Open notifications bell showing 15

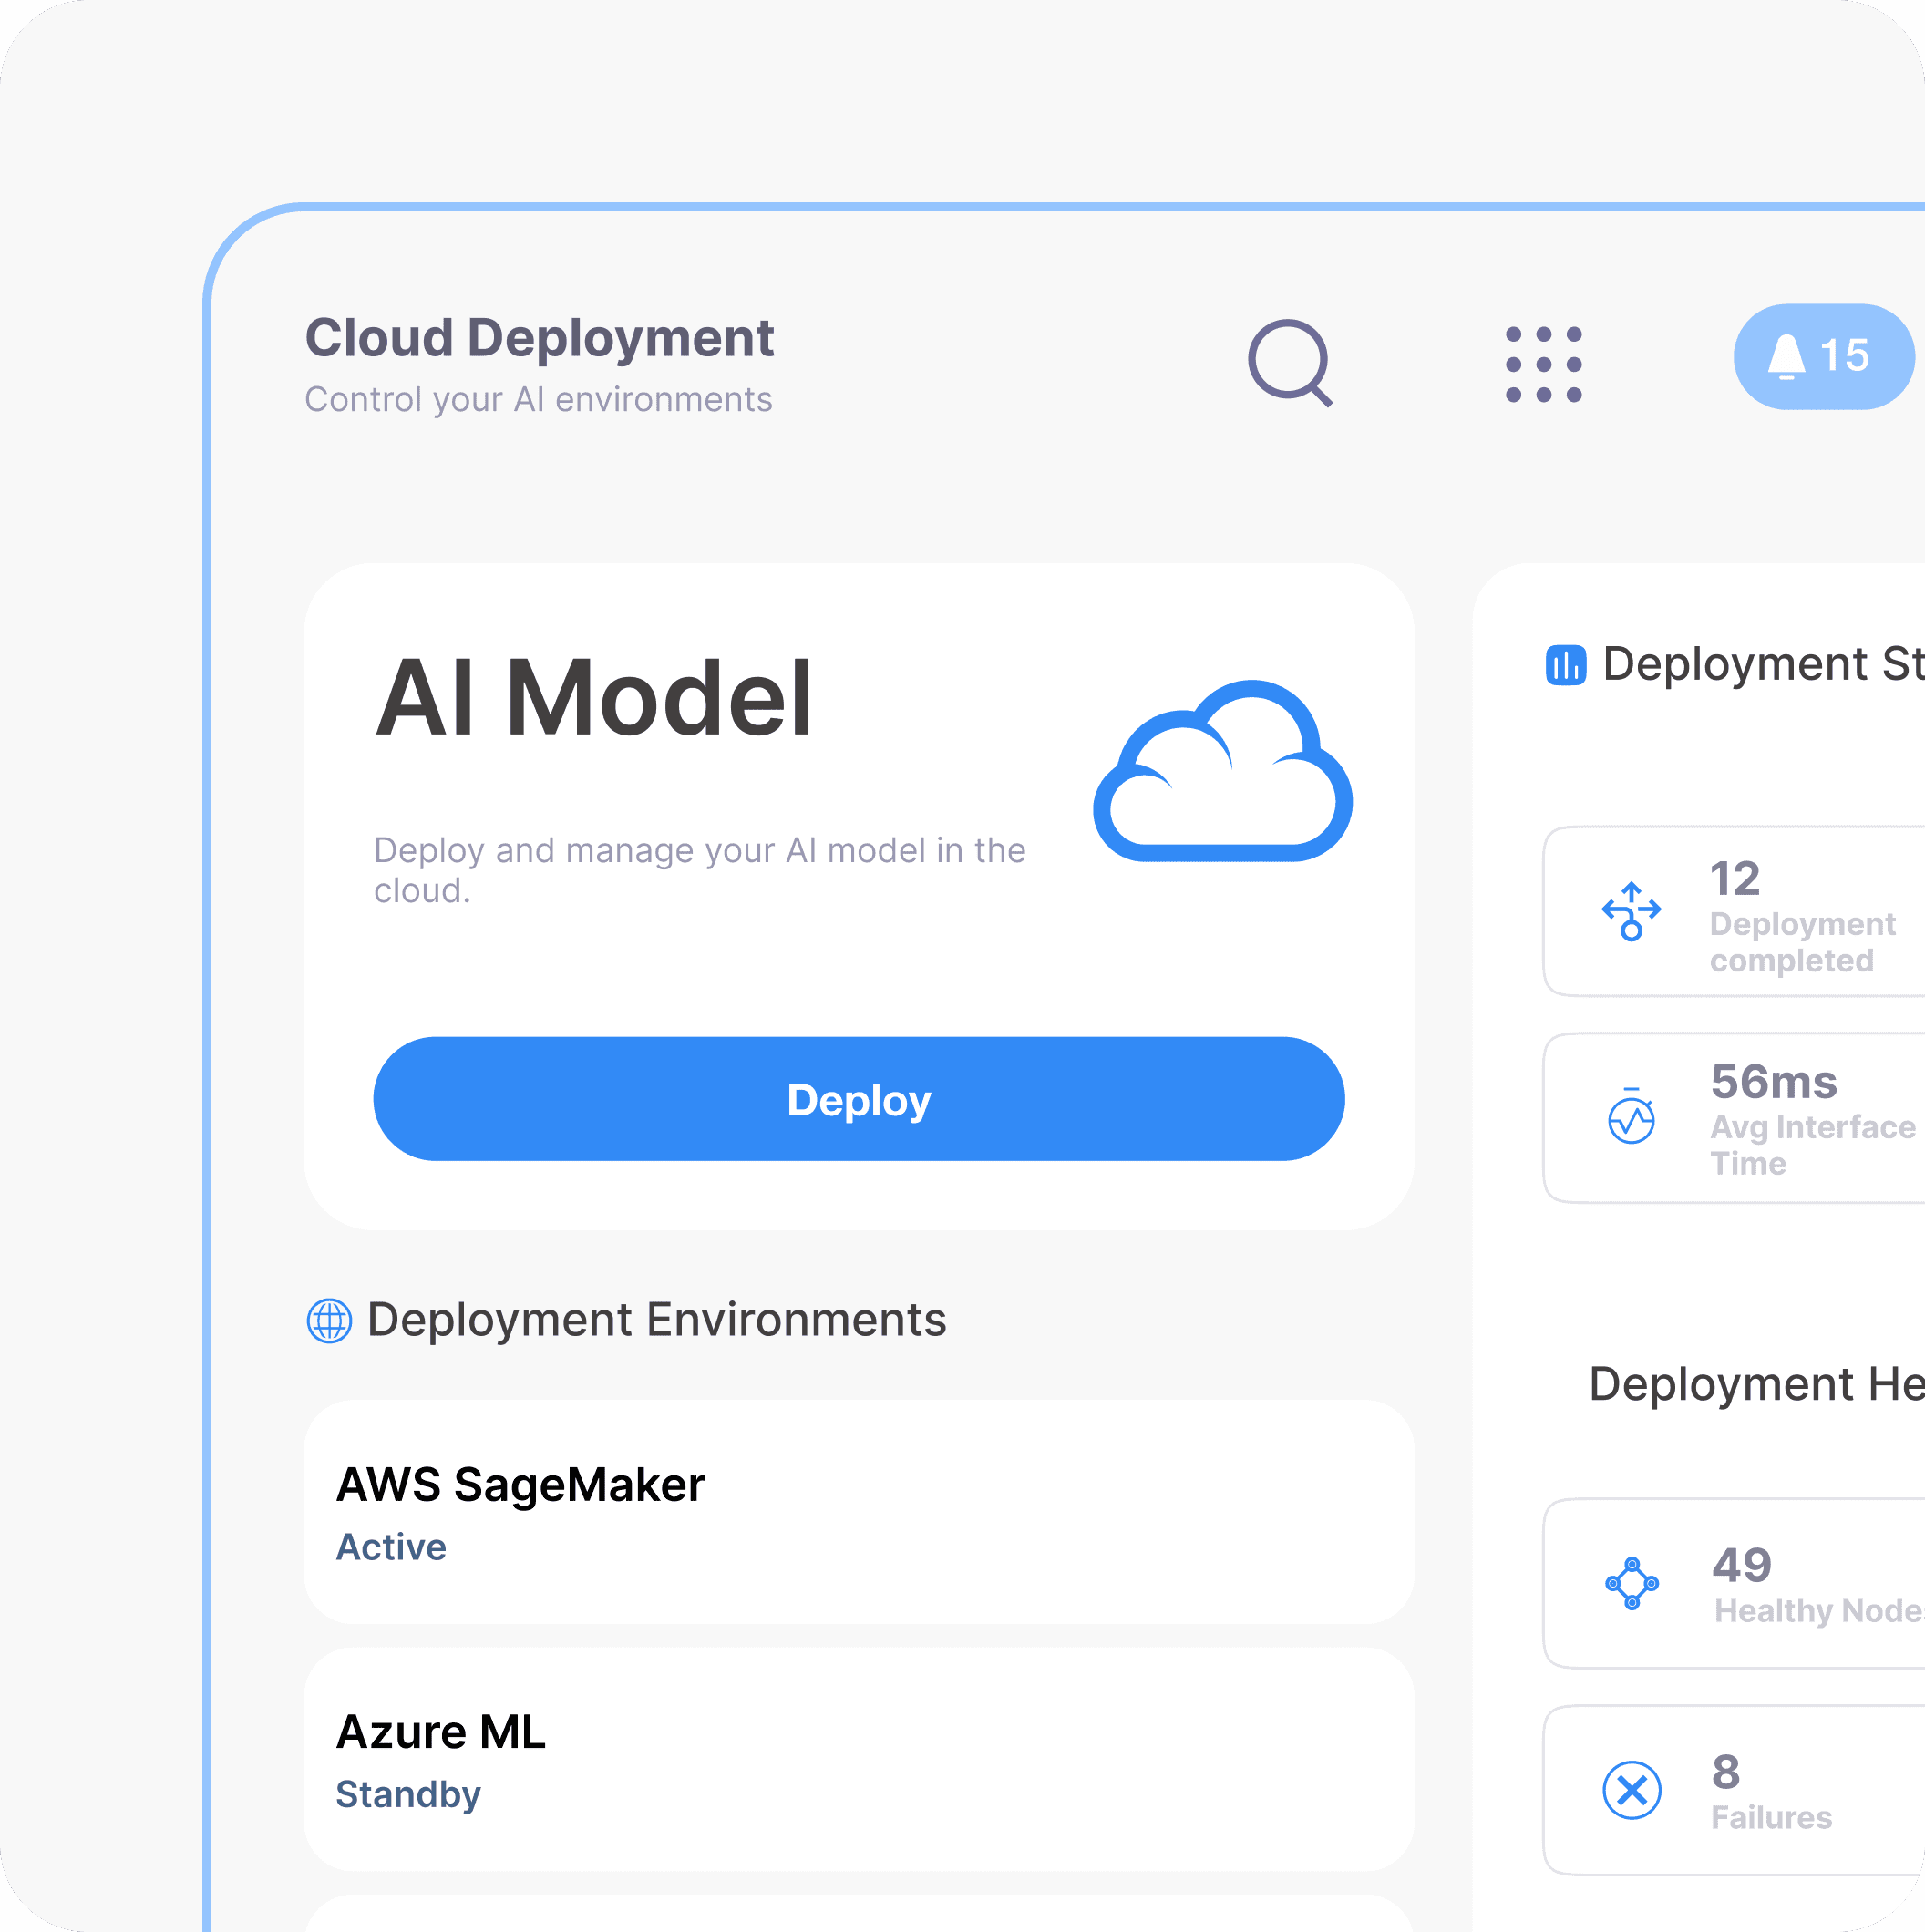click(x=1822, y=356)
